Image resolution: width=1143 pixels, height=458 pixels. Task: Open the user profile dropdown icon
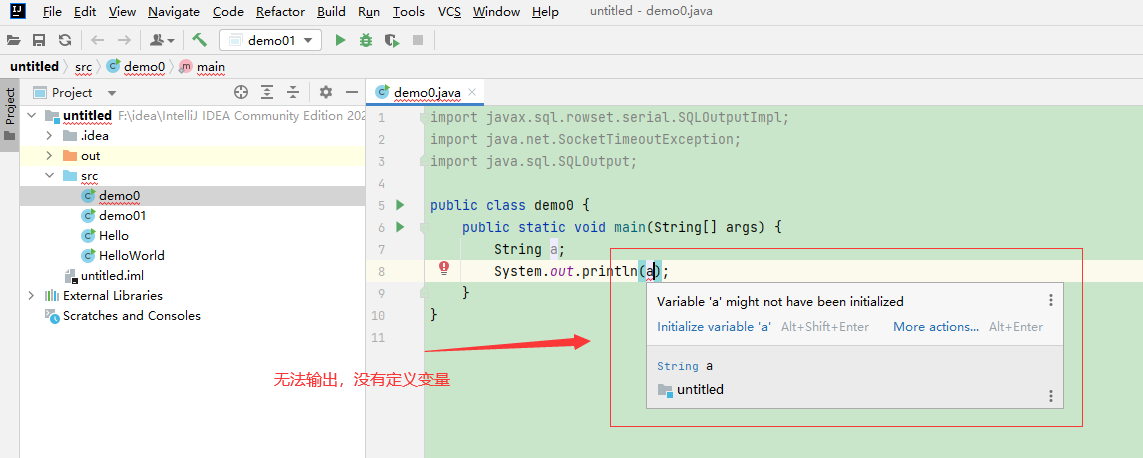click(162, 41)
